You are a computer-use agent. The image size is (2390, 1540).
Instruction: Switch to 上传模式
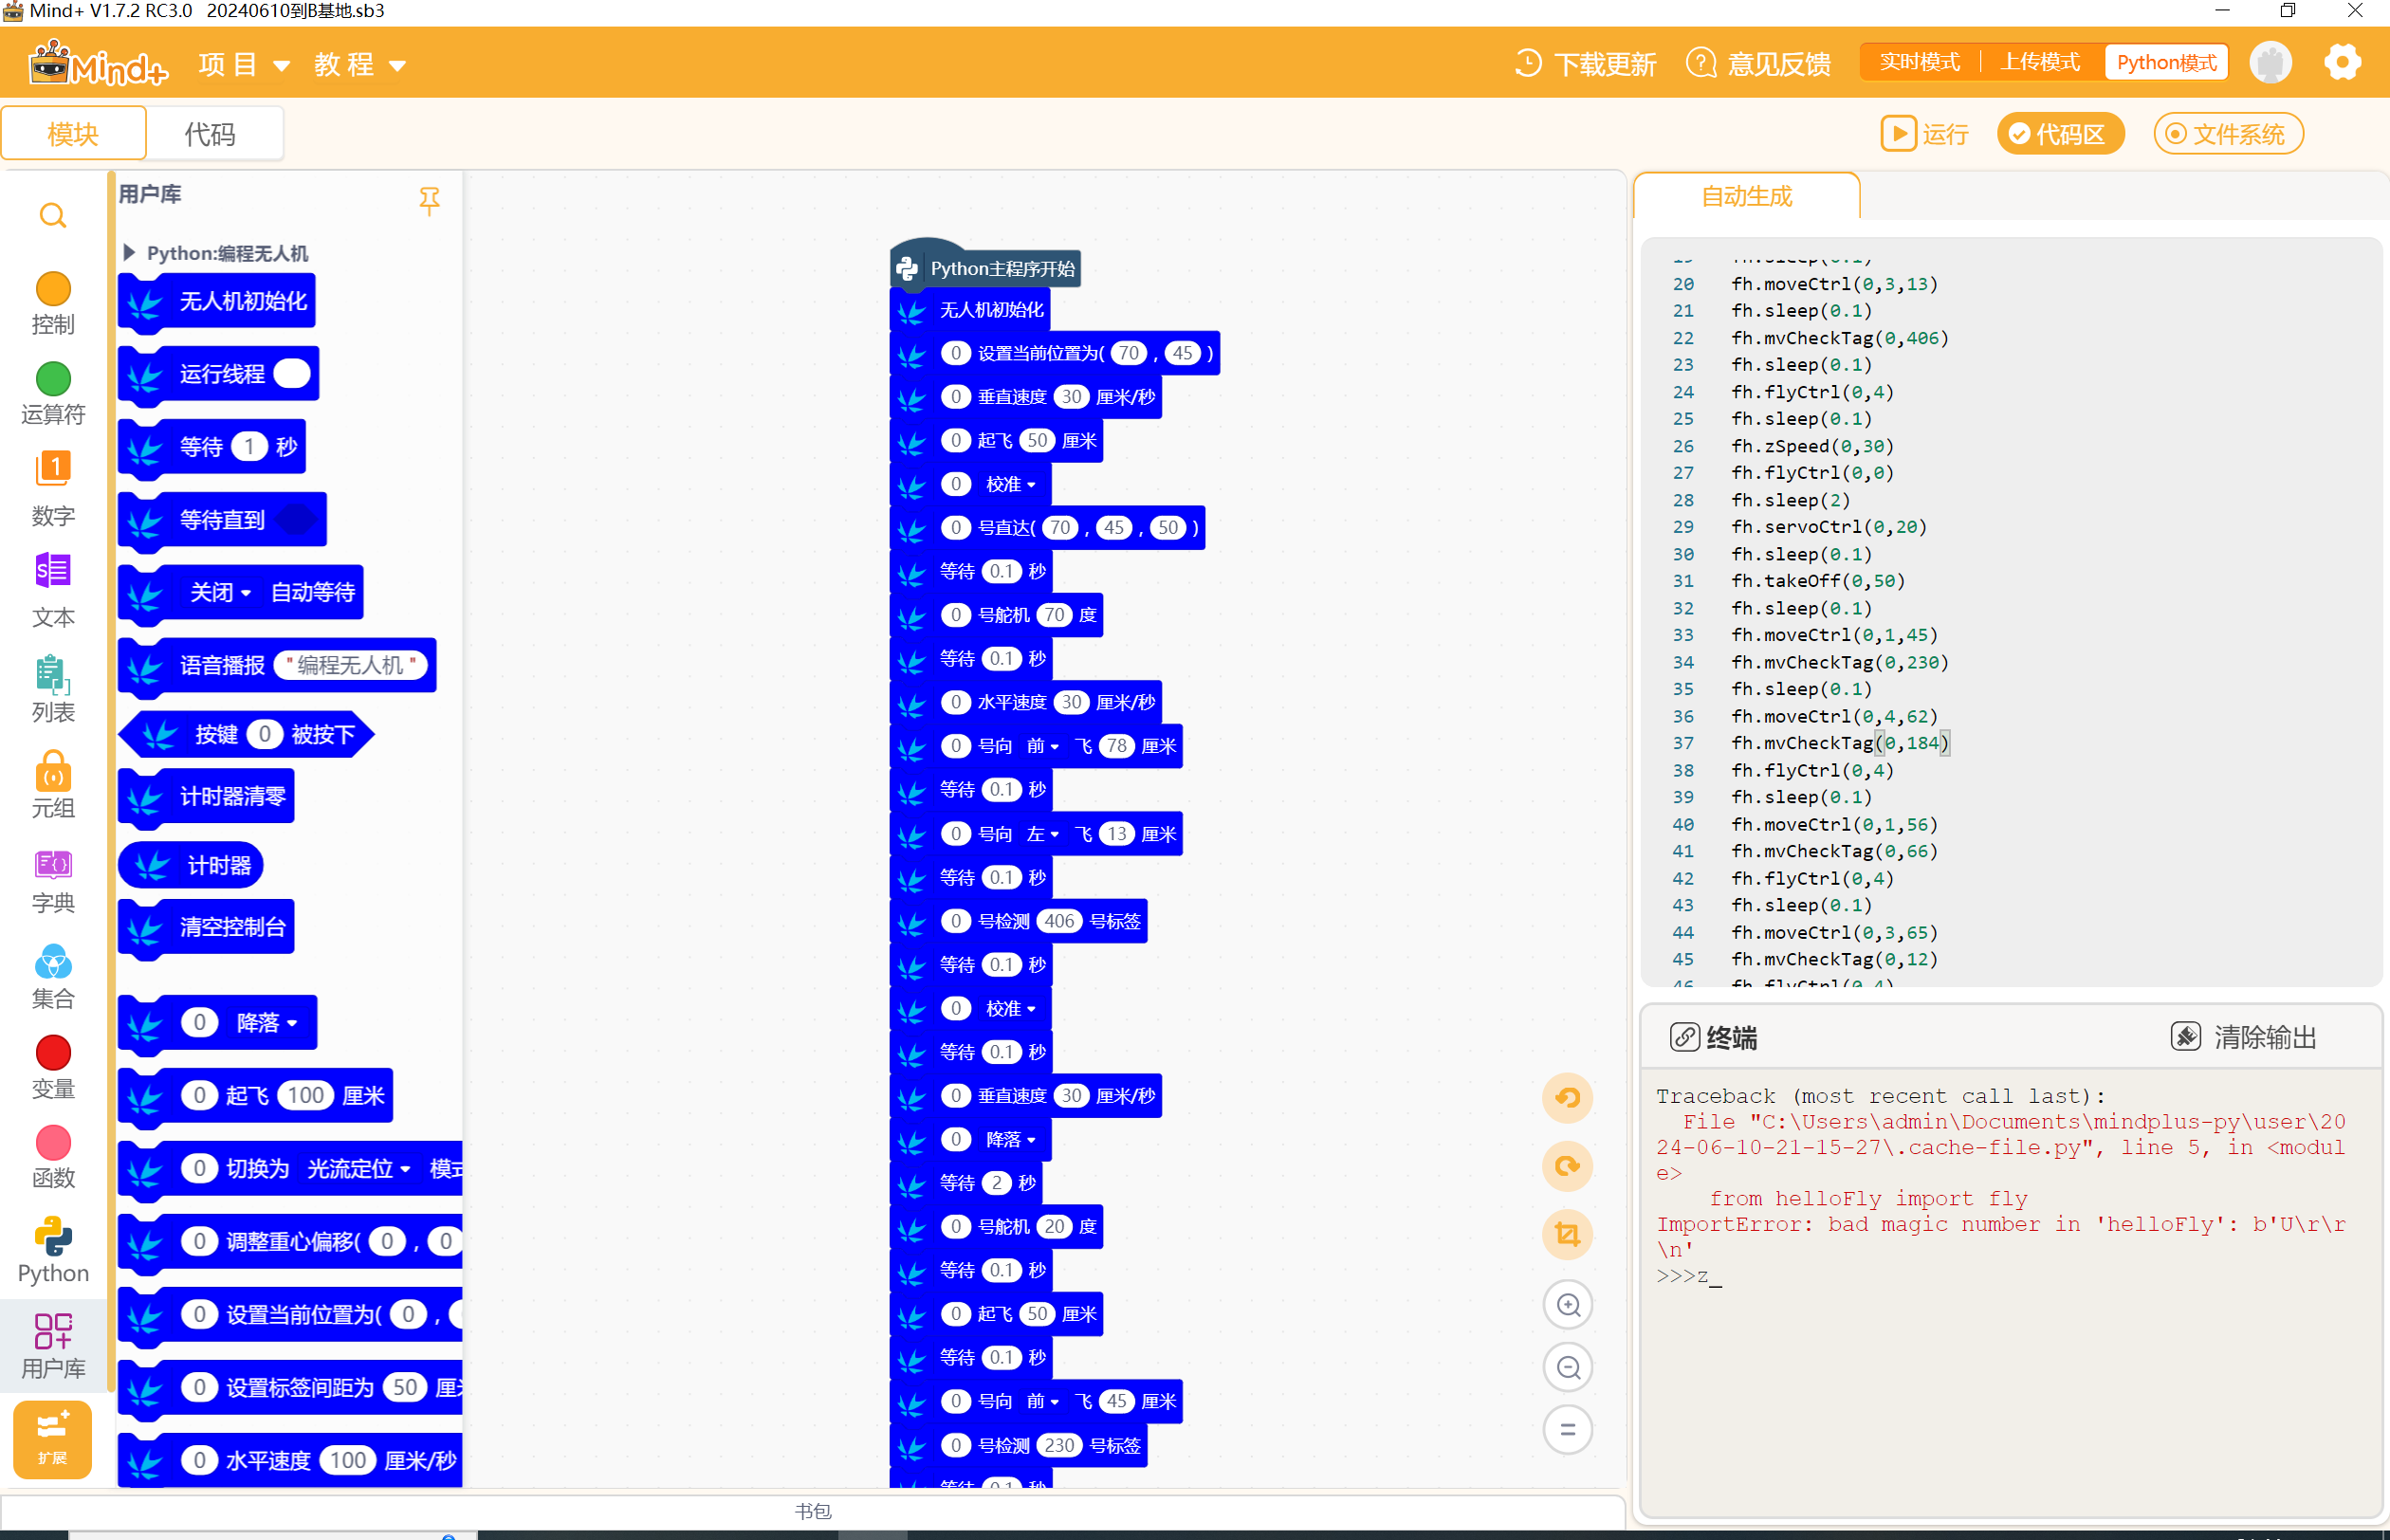tap(2040, 62)
